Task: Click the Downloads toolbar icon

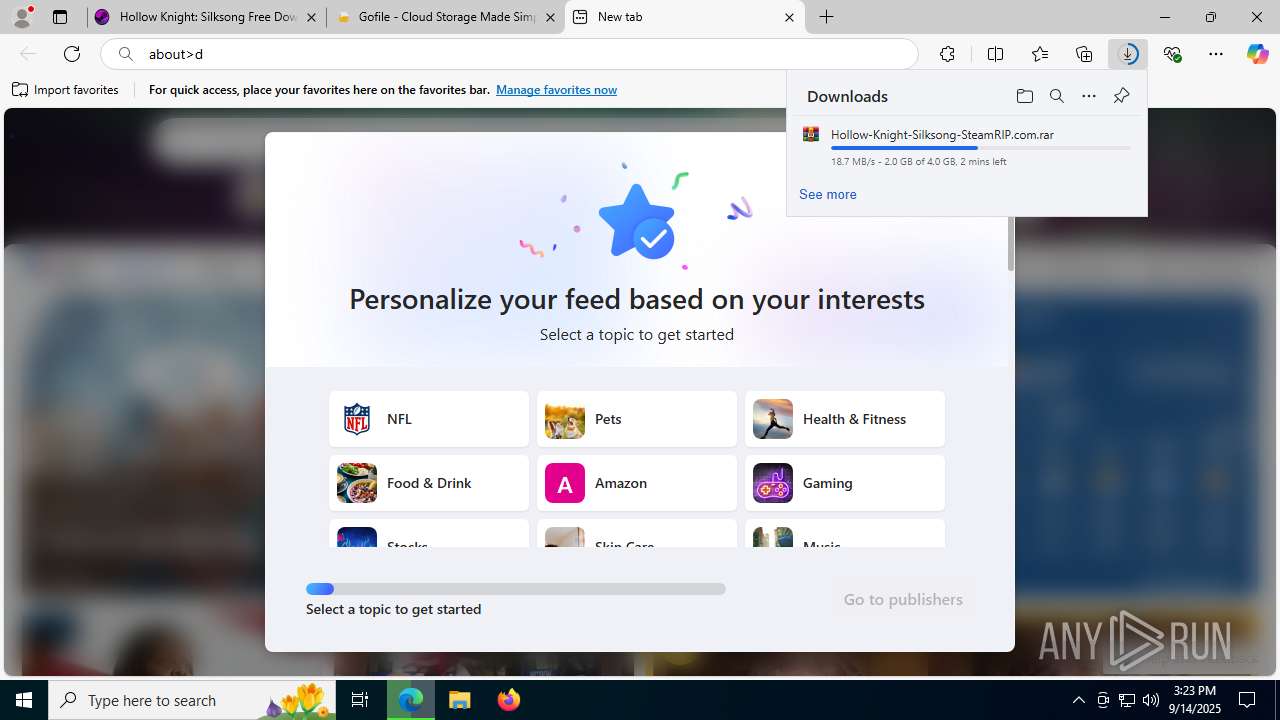Action: click(1128, 54)
